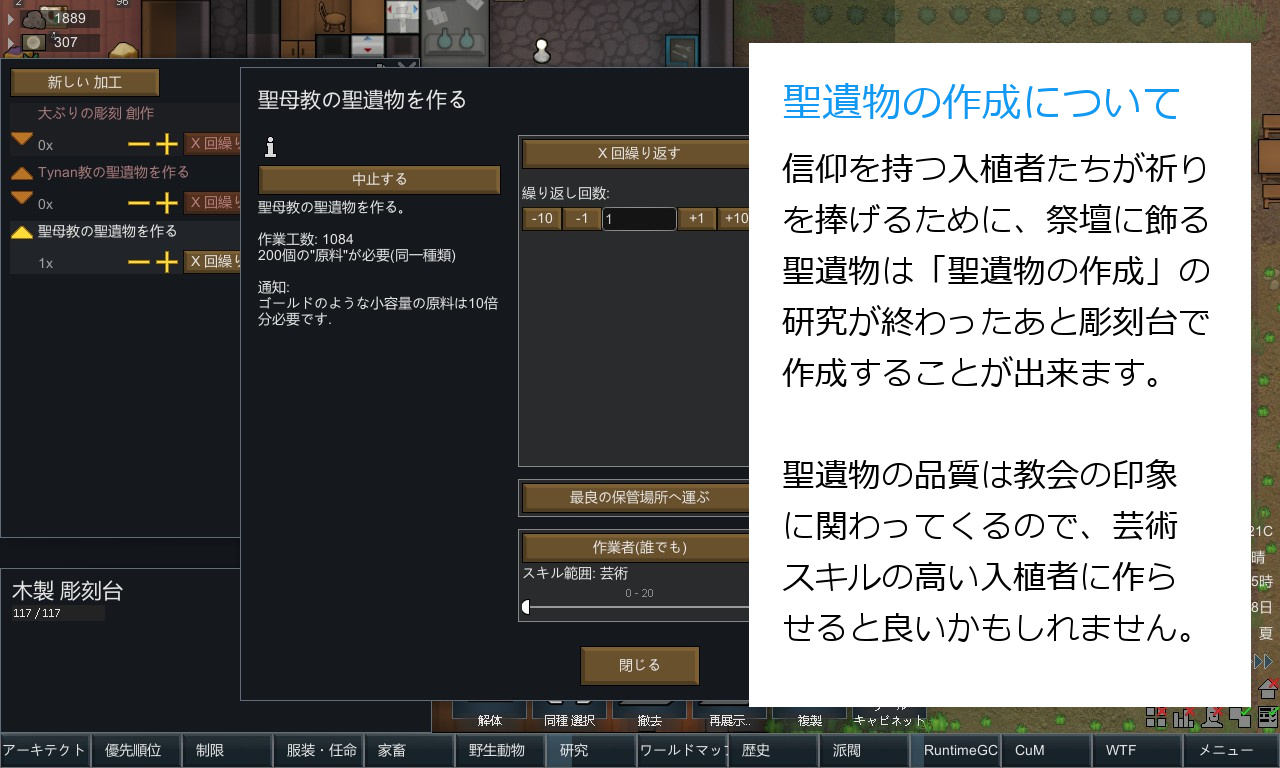Image resolution: width=1280 pixels, height=768 pixels.
Task: Click 新しい加工 to add a bill
Action: pos(84,82)
